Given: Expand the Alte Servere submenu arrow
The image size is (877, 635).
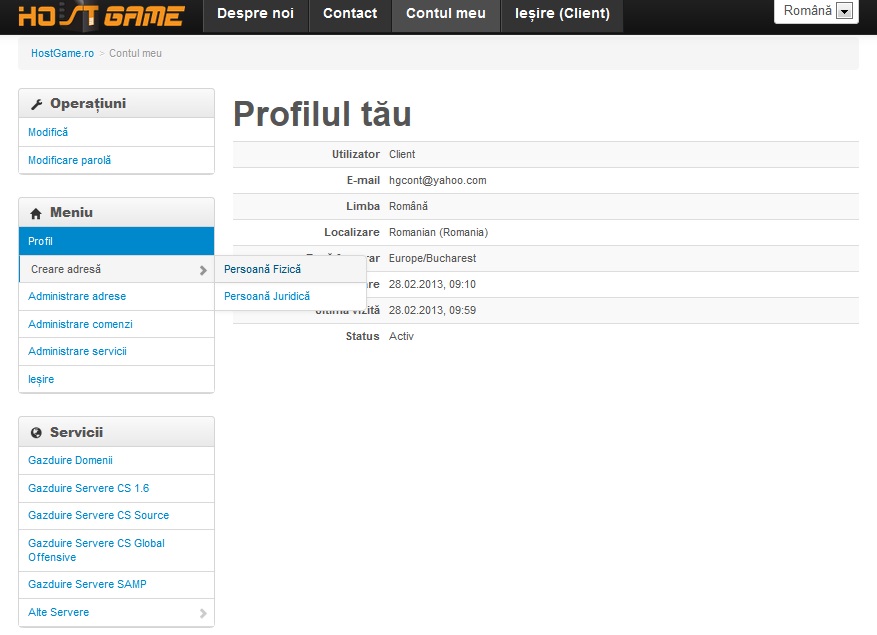Looking at the screenshot, I should pyautogui.click(x=203, y=613).
